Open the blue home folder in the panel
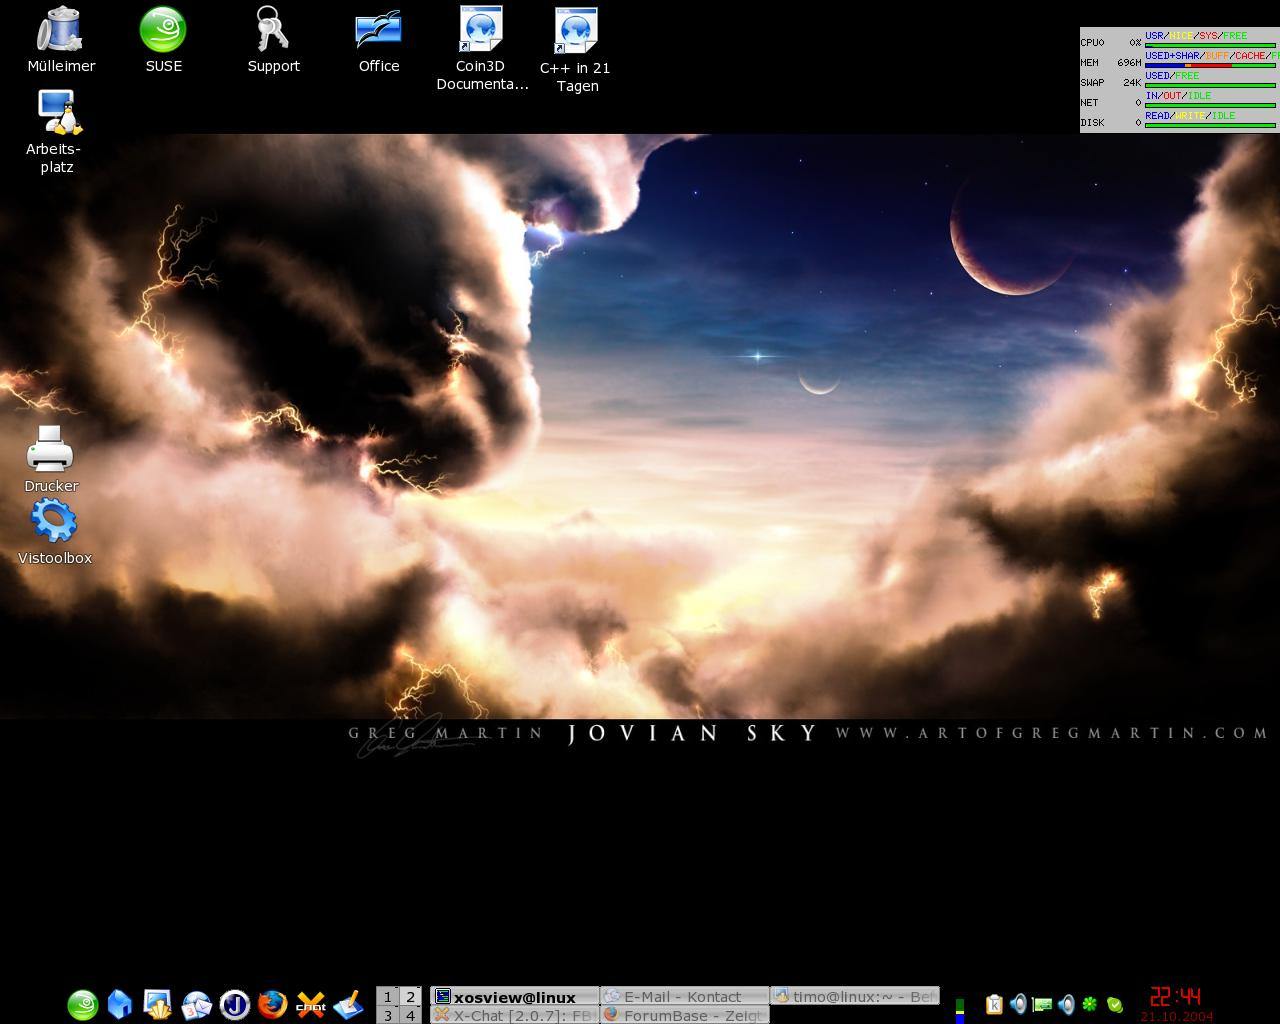 click(120, 1004)
